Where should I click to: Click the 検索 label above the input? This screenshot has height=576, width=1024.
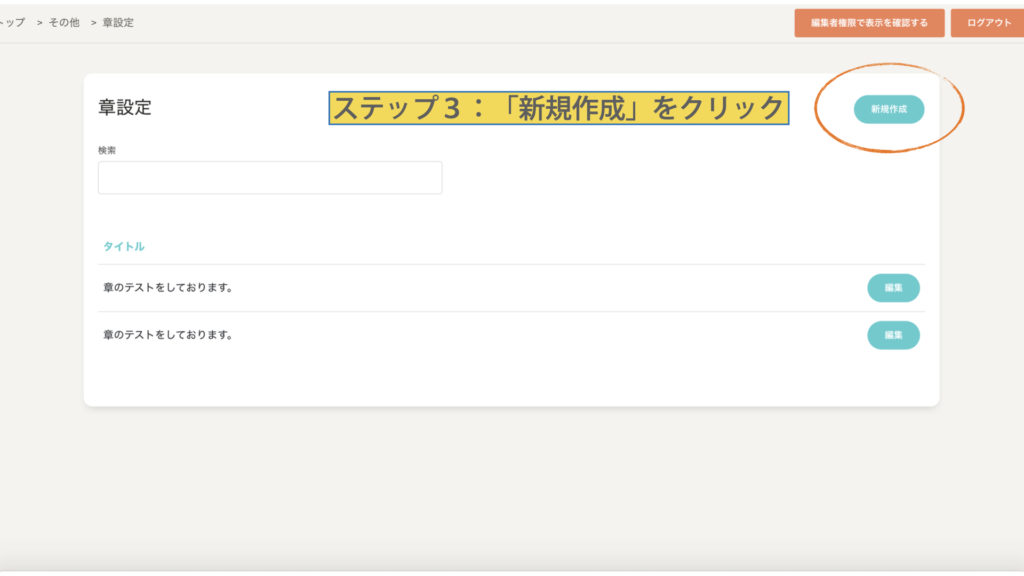click(x=108, y=150)
